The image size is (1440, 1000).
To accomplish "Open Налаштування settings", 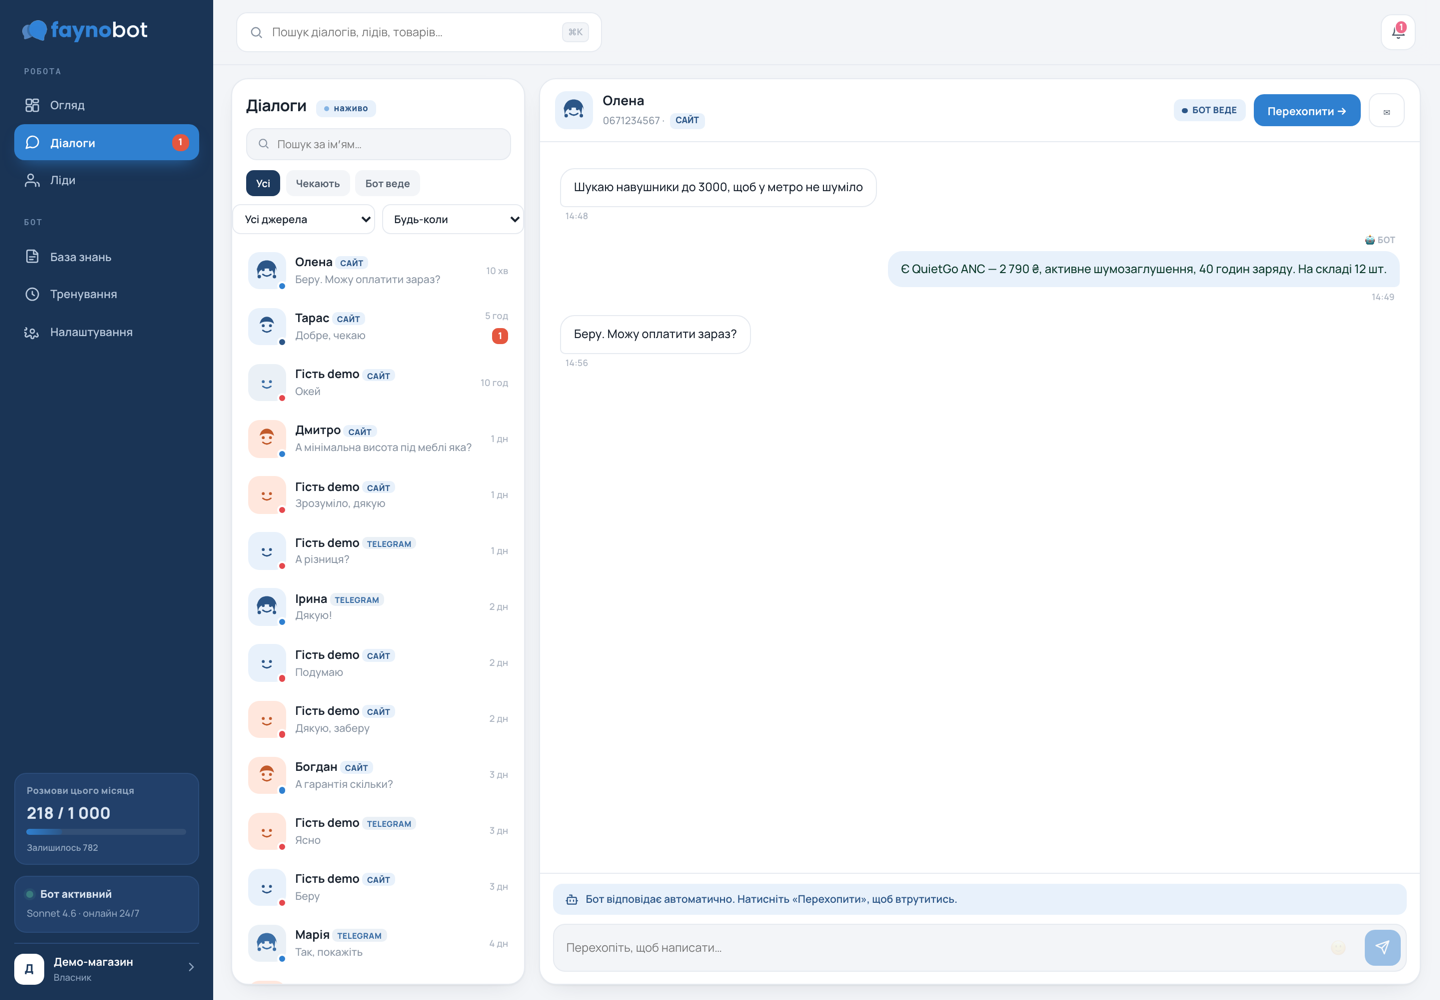I will pyautogui.click(x=106, y=332).
